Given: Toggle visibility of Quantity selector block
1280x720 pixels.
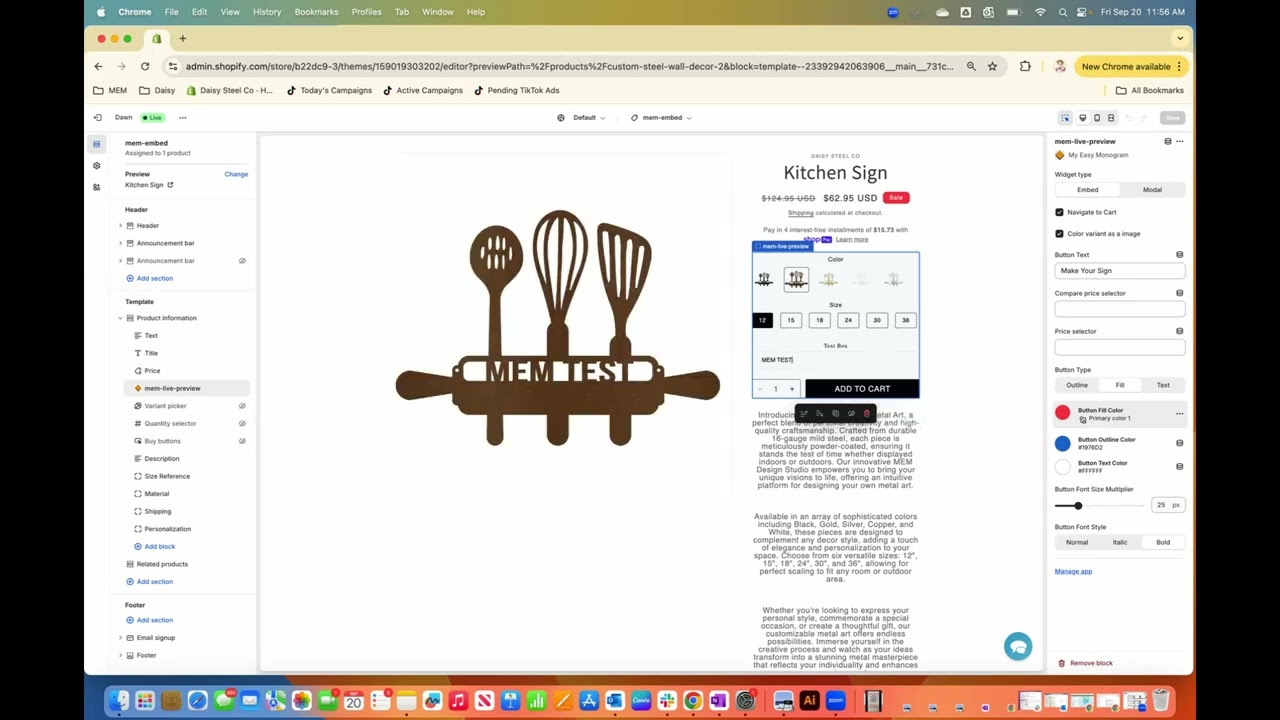Looking at the screenshot, I should [242, 423].
